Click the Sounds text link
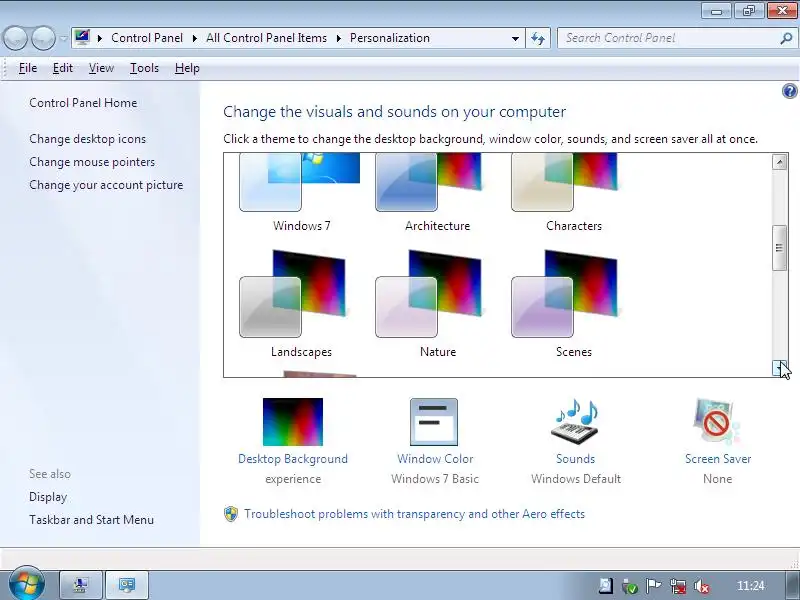The width and height of the screenshot is (800, 600). pos(576,459)
